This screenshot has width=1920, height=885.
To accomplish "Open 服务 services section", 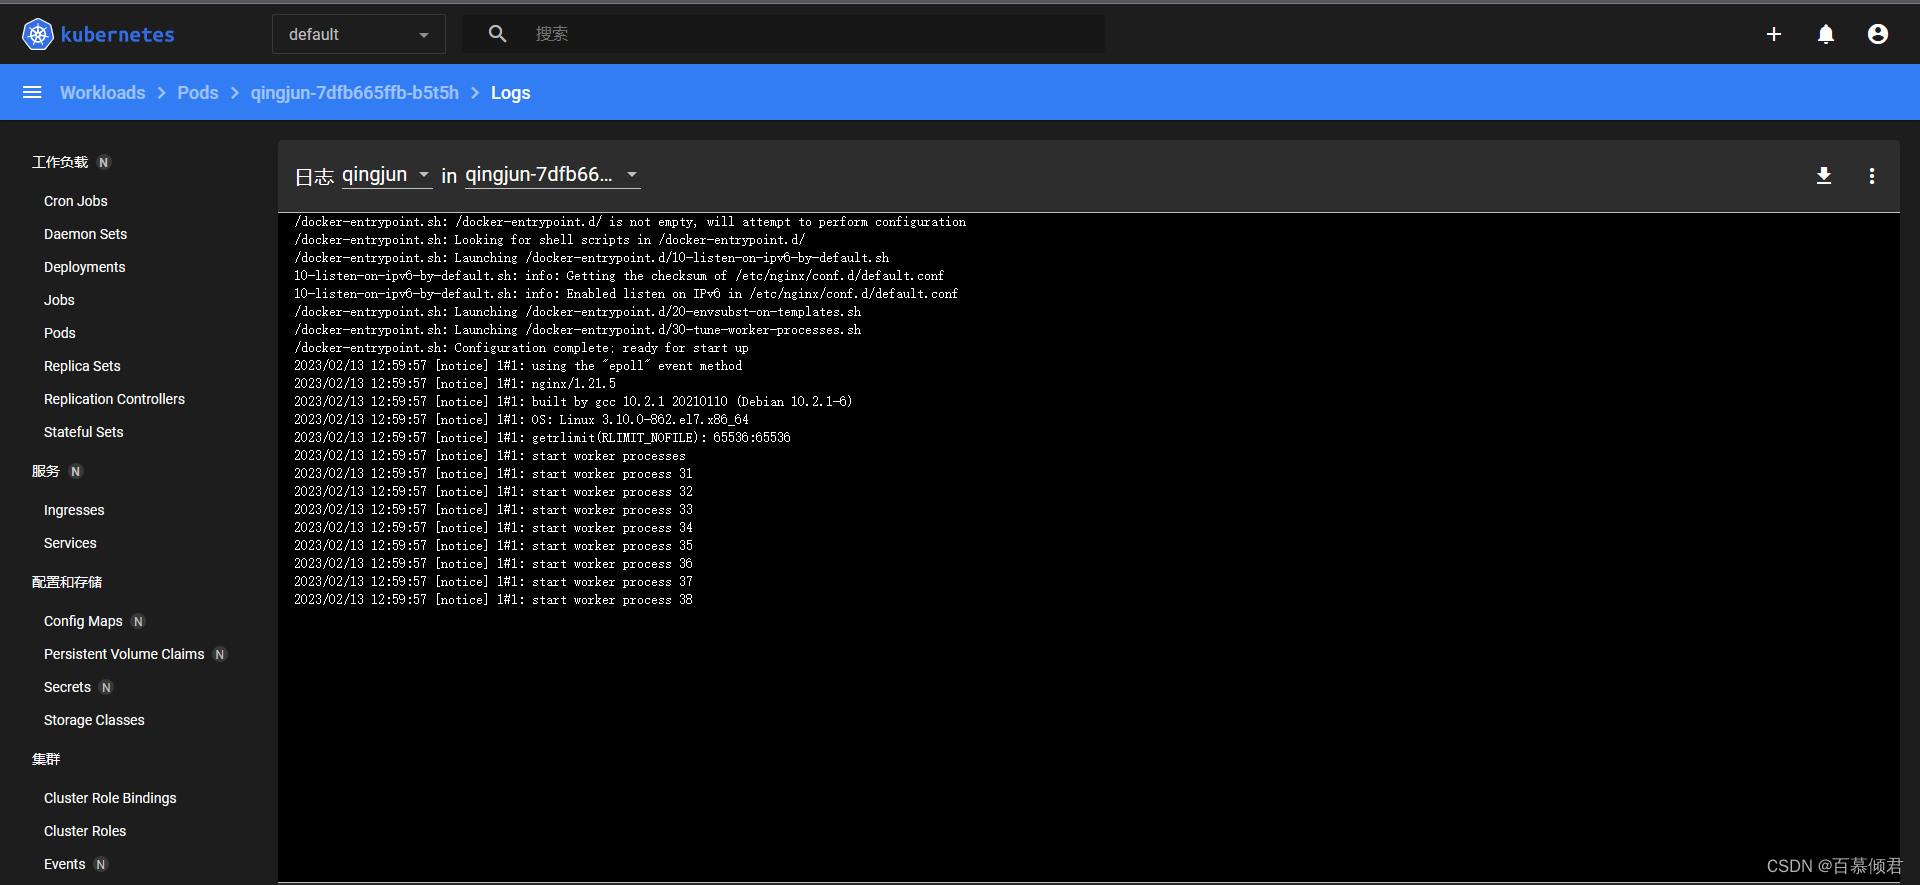I will [46, 471].
